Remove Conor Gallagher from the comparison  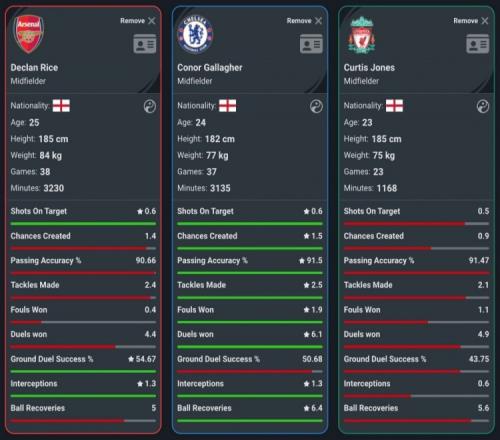pos(304,21)
